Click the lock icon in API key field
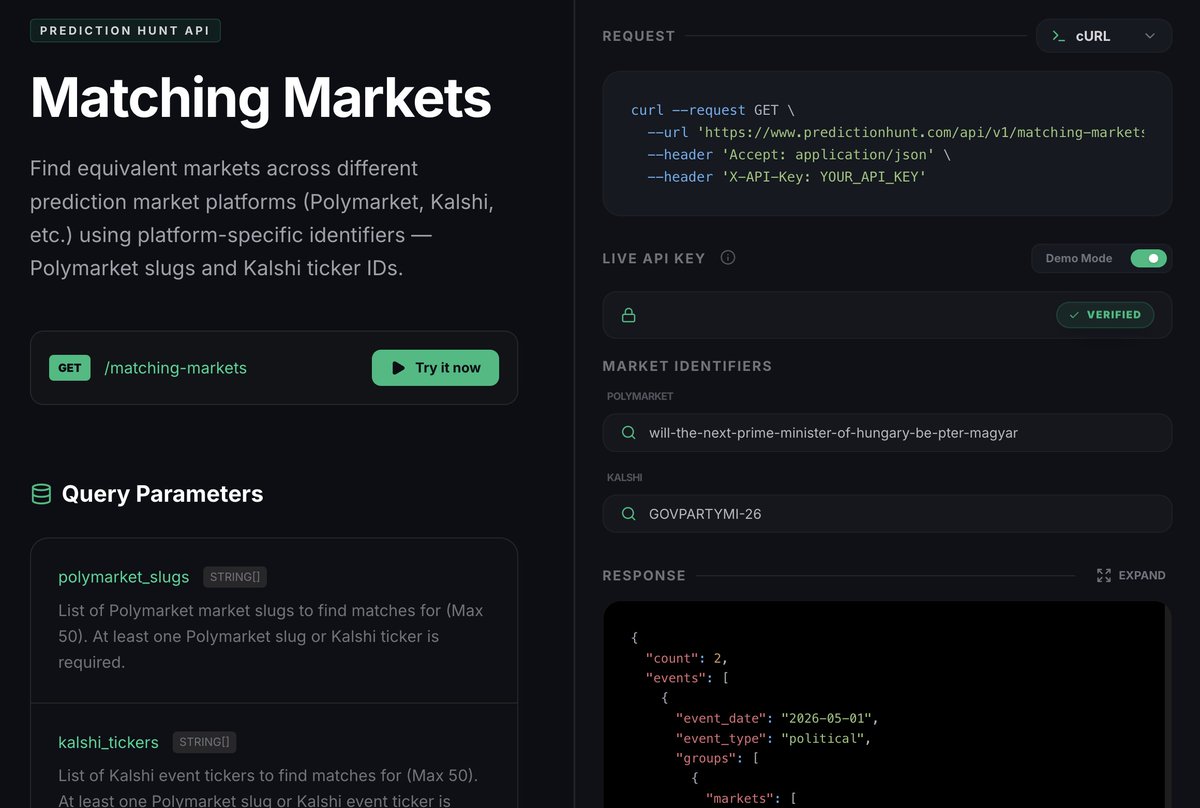This screenshot has height=808, width=1200. point(629,315)
